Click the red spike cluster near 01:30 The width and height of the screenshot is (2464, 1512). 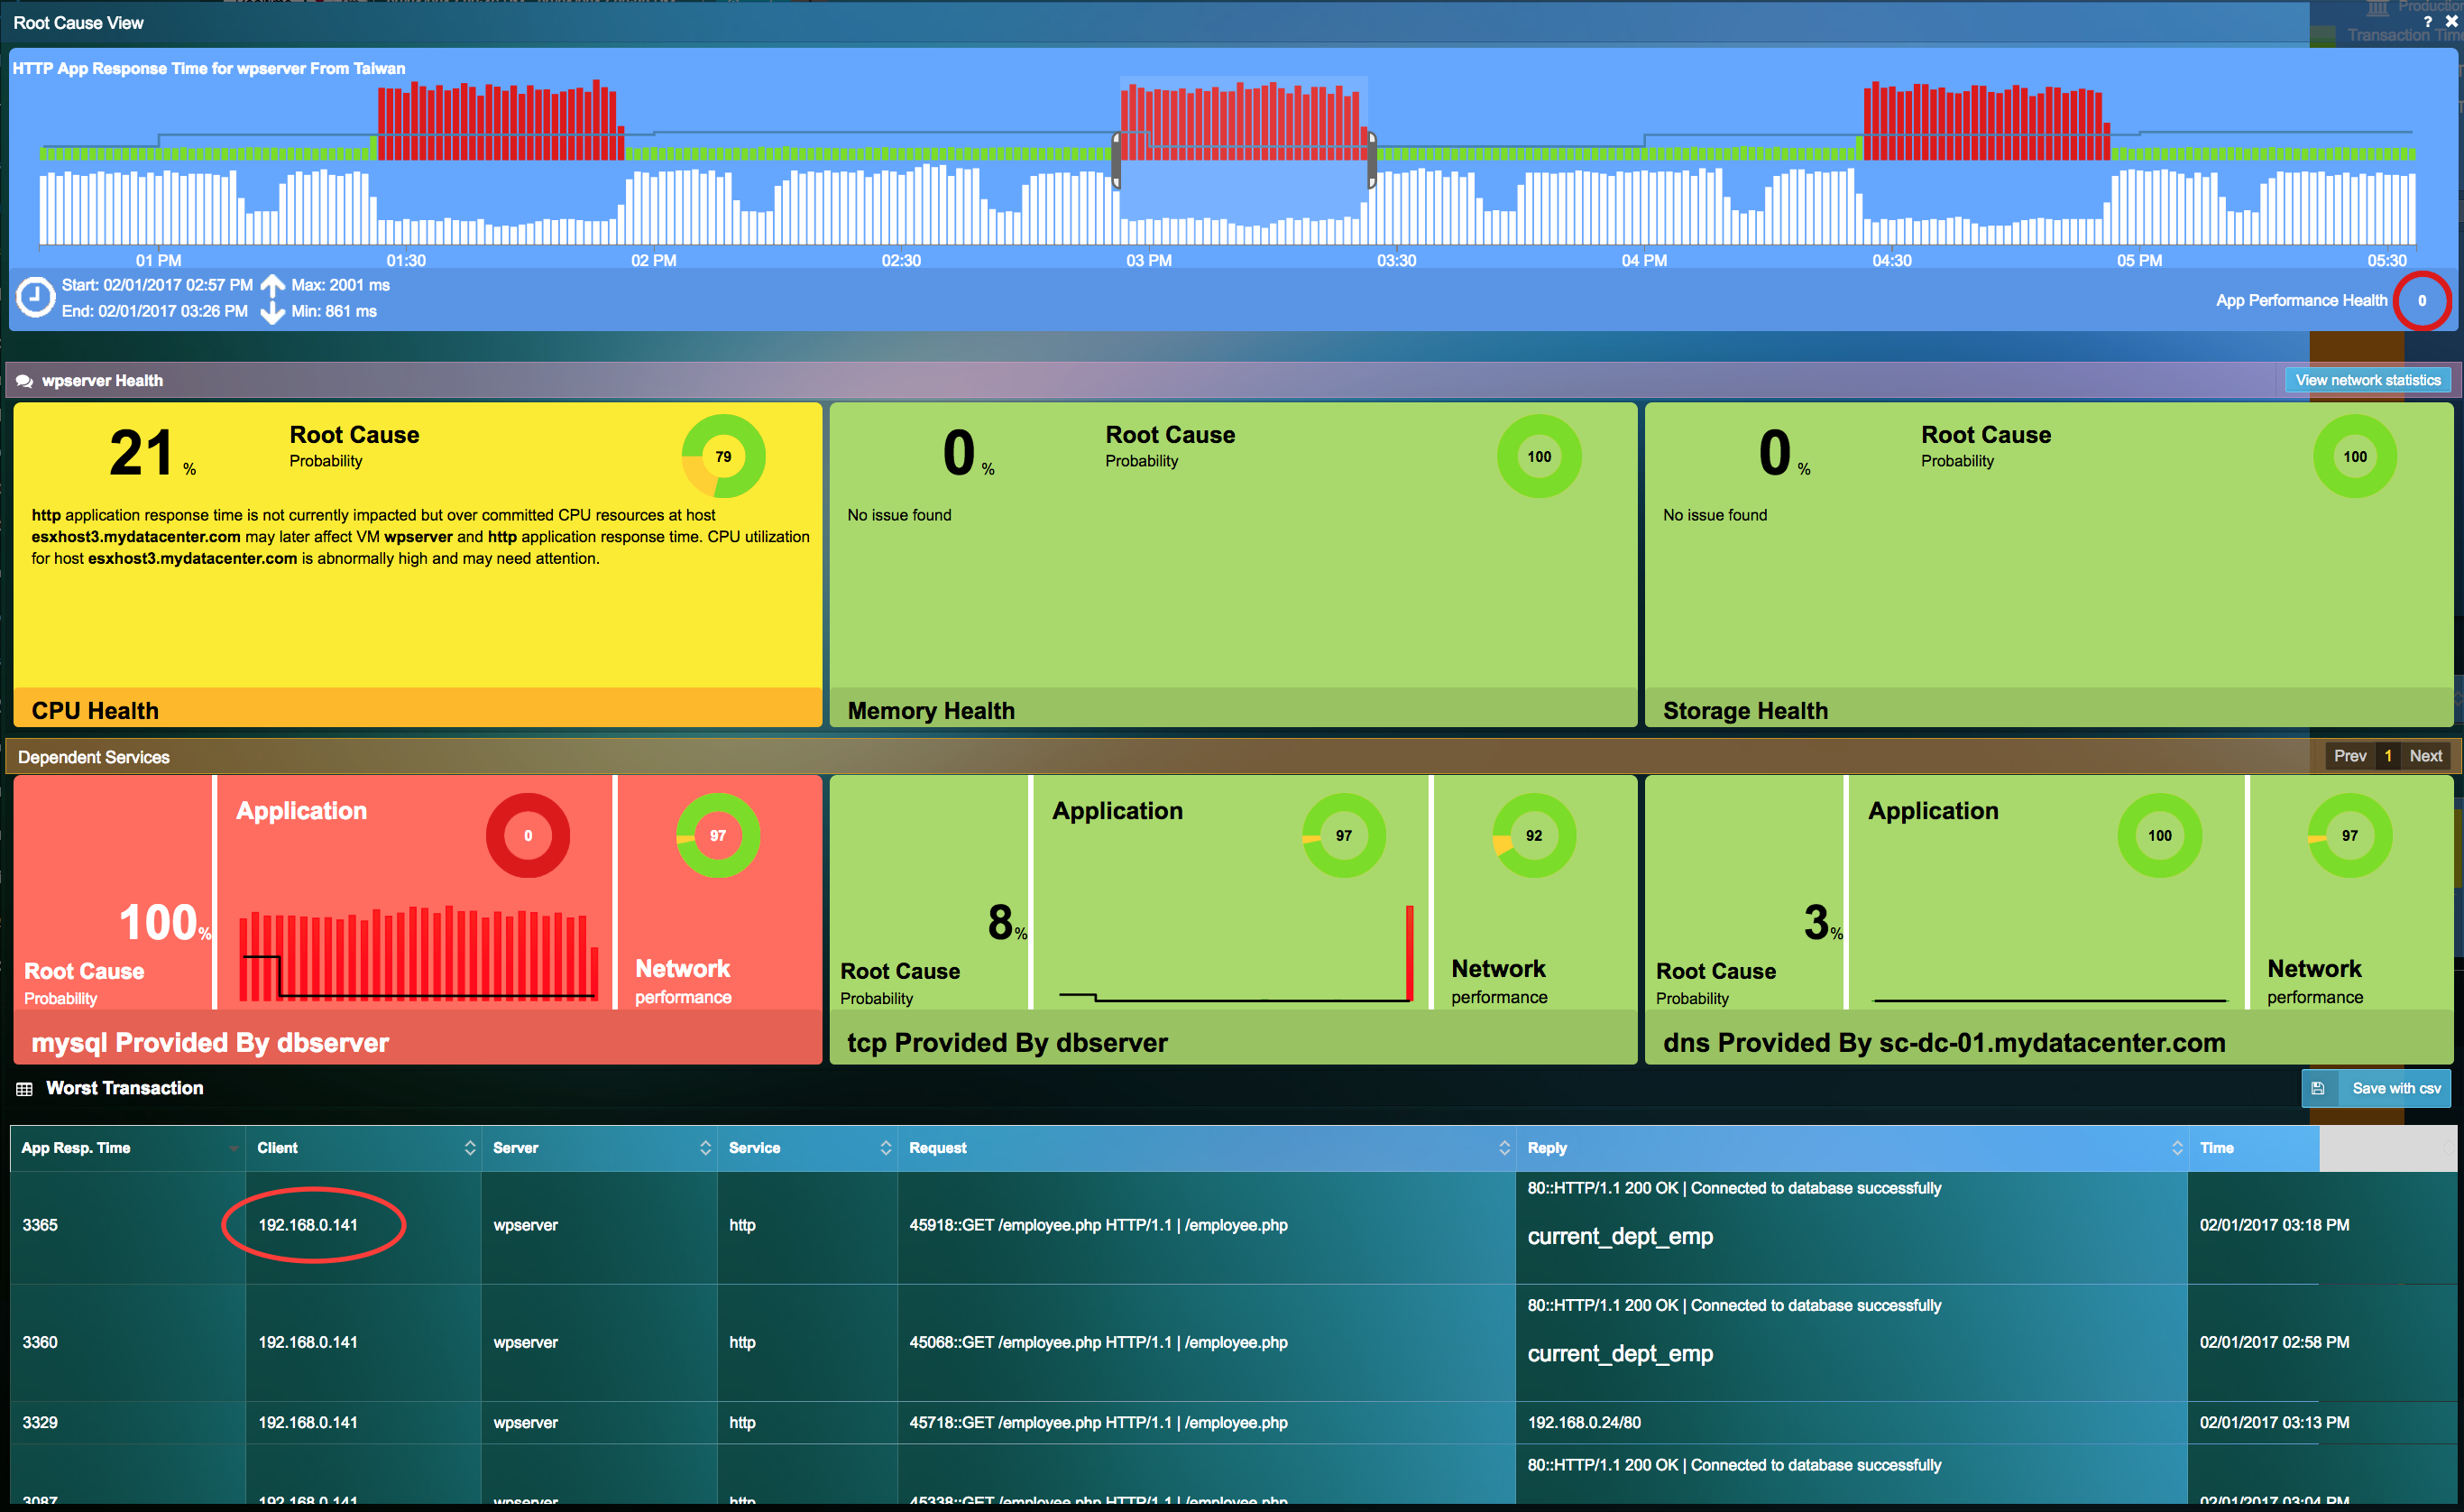tap(500, 120)
